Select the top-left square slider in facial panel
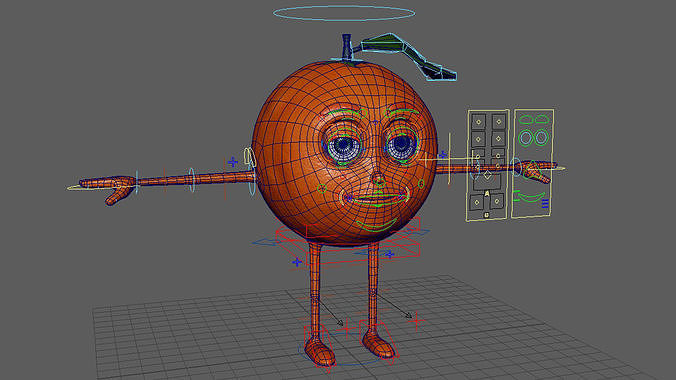 [478, 122]
